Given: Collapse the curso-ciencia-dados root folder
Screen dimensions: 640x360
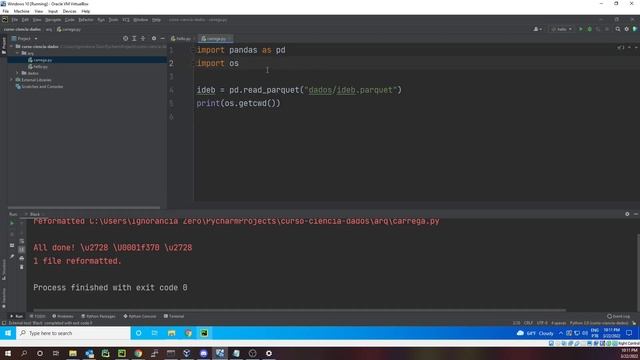Looking at the screenshot, I should point(11,47).
